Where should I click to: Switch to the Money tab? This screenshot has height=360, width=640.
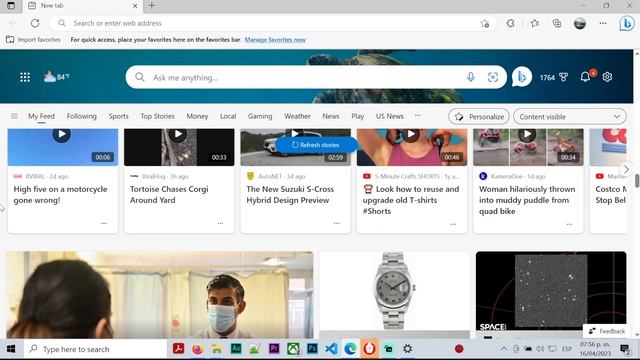tap(197, 116)
